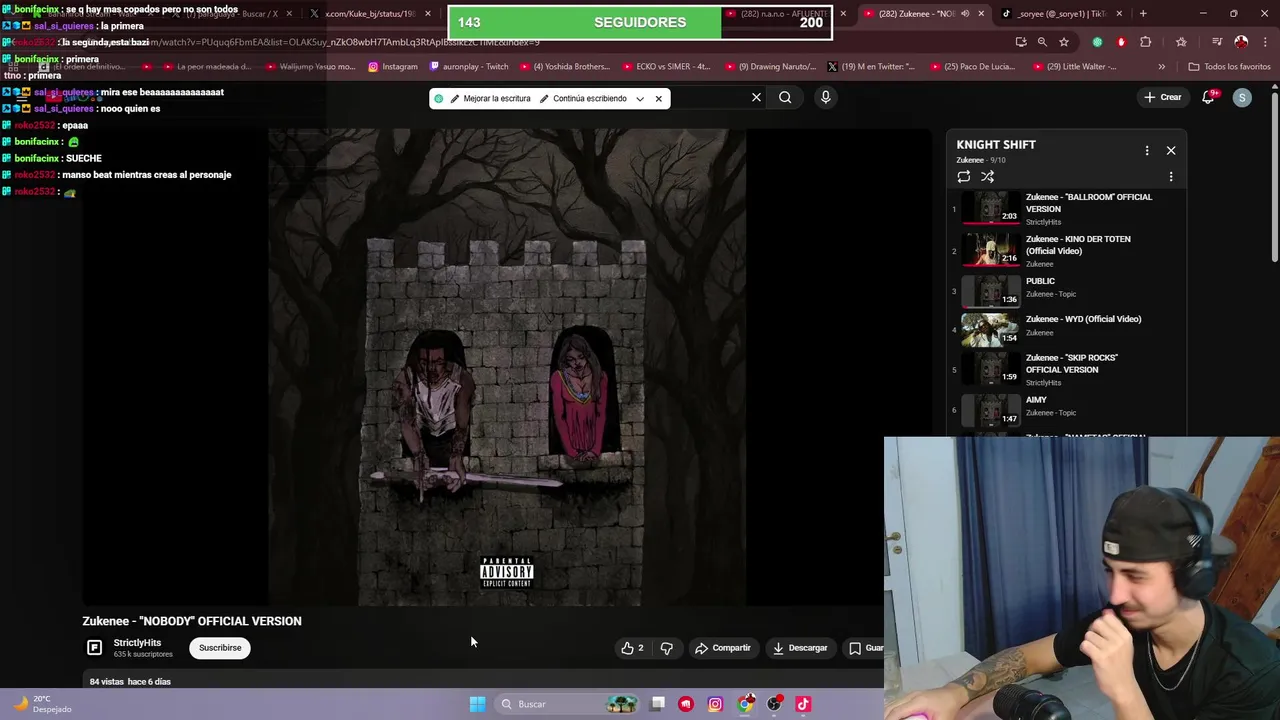Open the Windows Start menu

(x=477, y=704)
